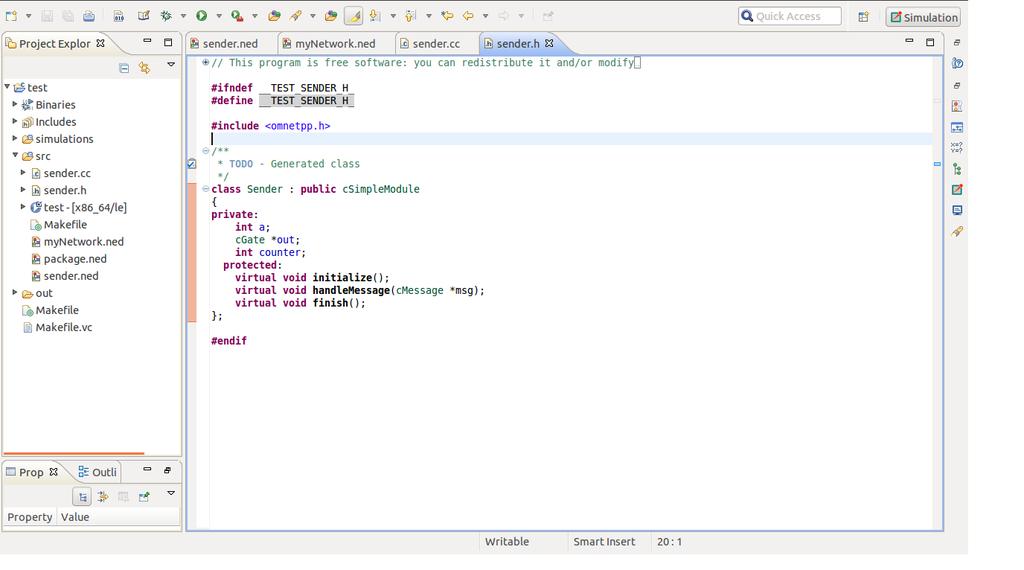Viewport: 1024px width, 570px height.
Task: Click the Open Type folder icon
Action: (274, 16)
